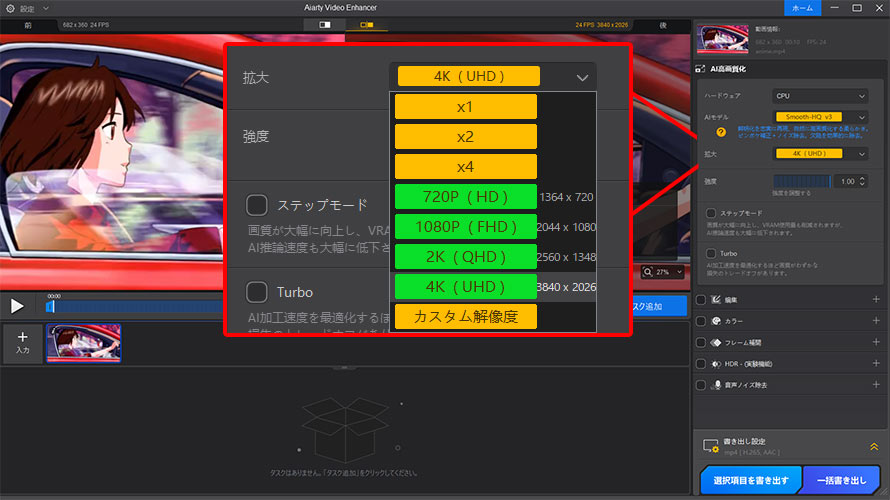The width and height of the screenshot is (890, 500).
Task: Click the 一括書き出し batch export button
Action: pos(841,480)
